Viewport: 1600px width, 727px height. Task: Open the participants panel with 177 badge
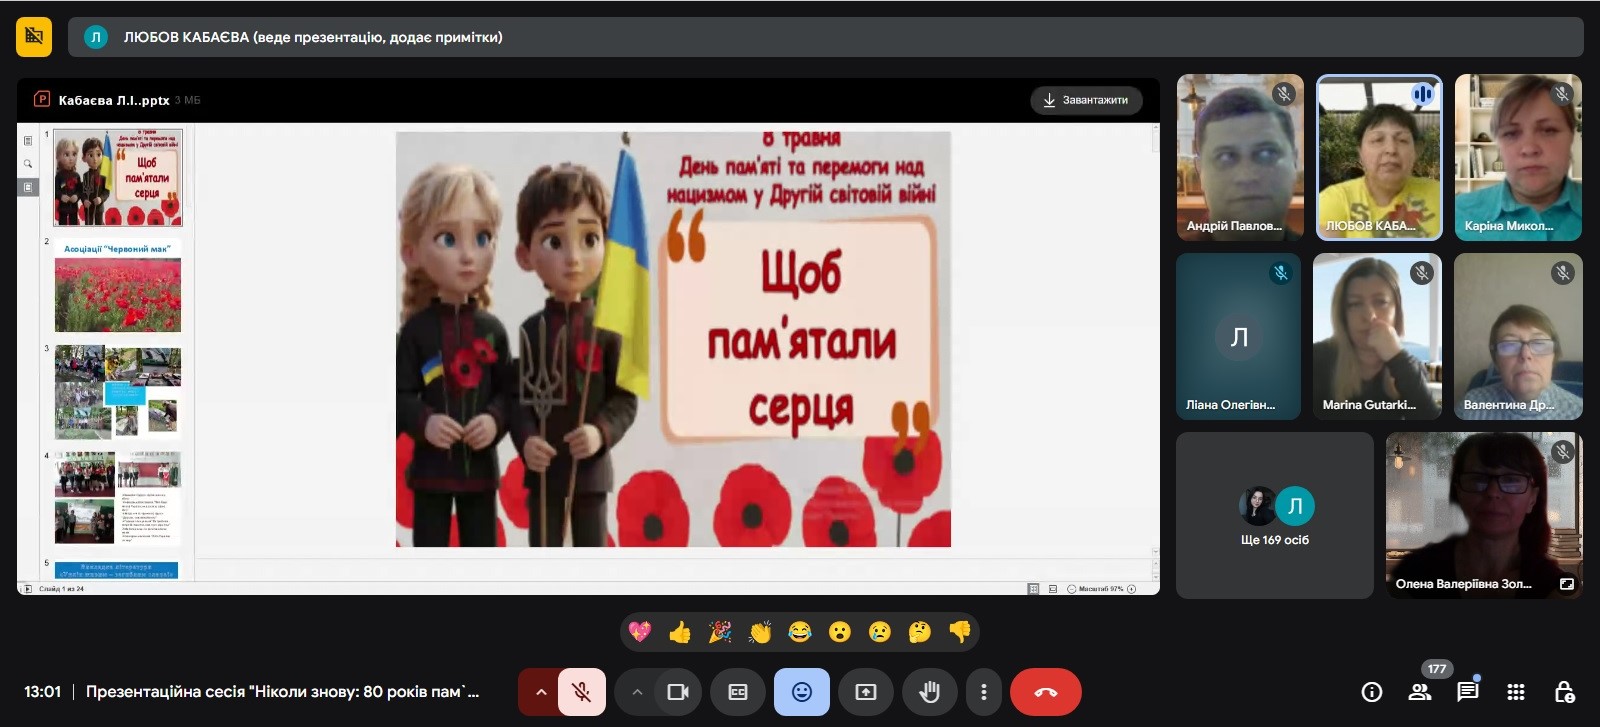[x=1420, y=692]
